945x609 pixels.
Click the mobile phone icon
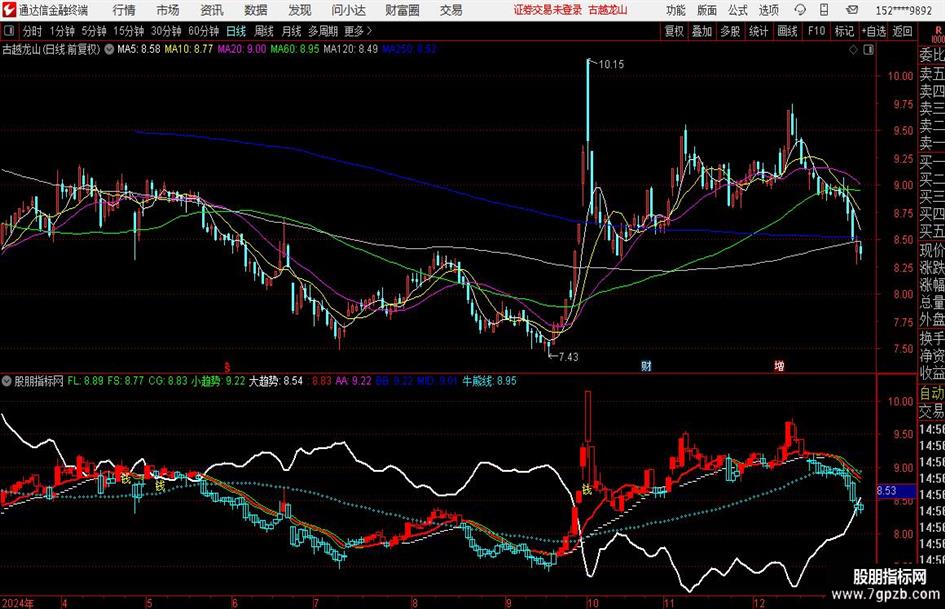coord(824,10)
